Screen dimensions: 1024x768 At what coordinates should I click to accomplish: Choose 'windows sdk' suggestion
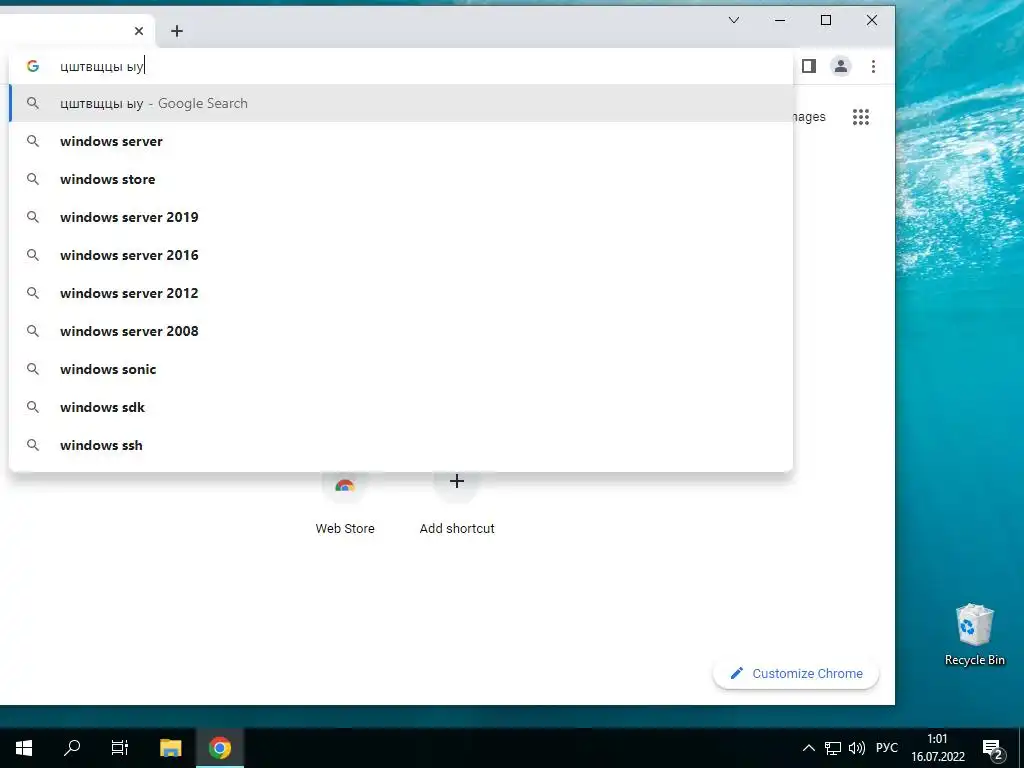[401, 407]
